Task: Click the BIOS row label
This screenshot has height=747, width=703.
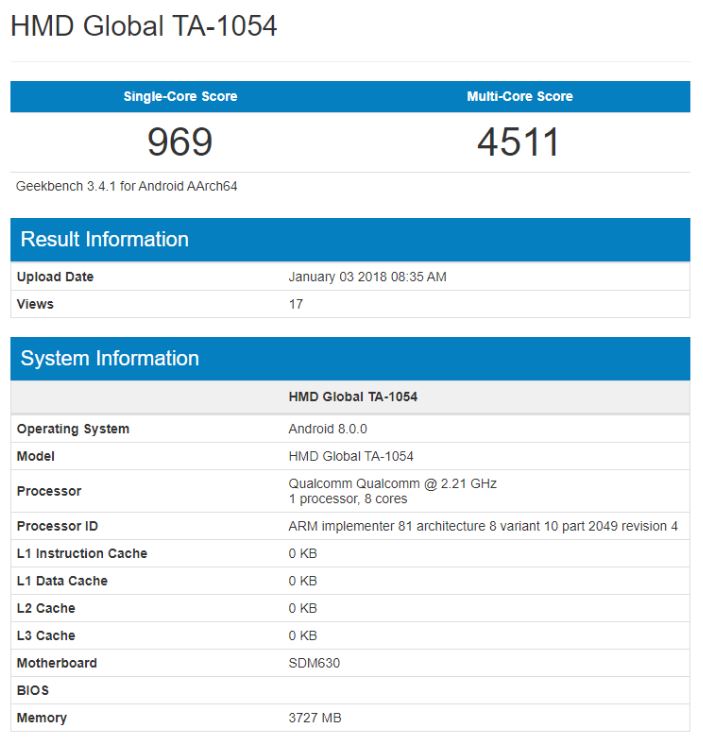Action: (32, 690)
